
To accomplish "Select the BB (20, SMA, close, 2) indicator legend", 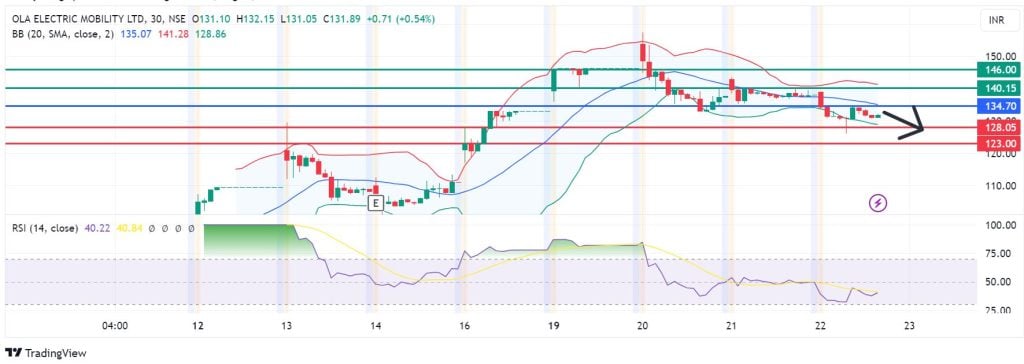I will [63, 34].
